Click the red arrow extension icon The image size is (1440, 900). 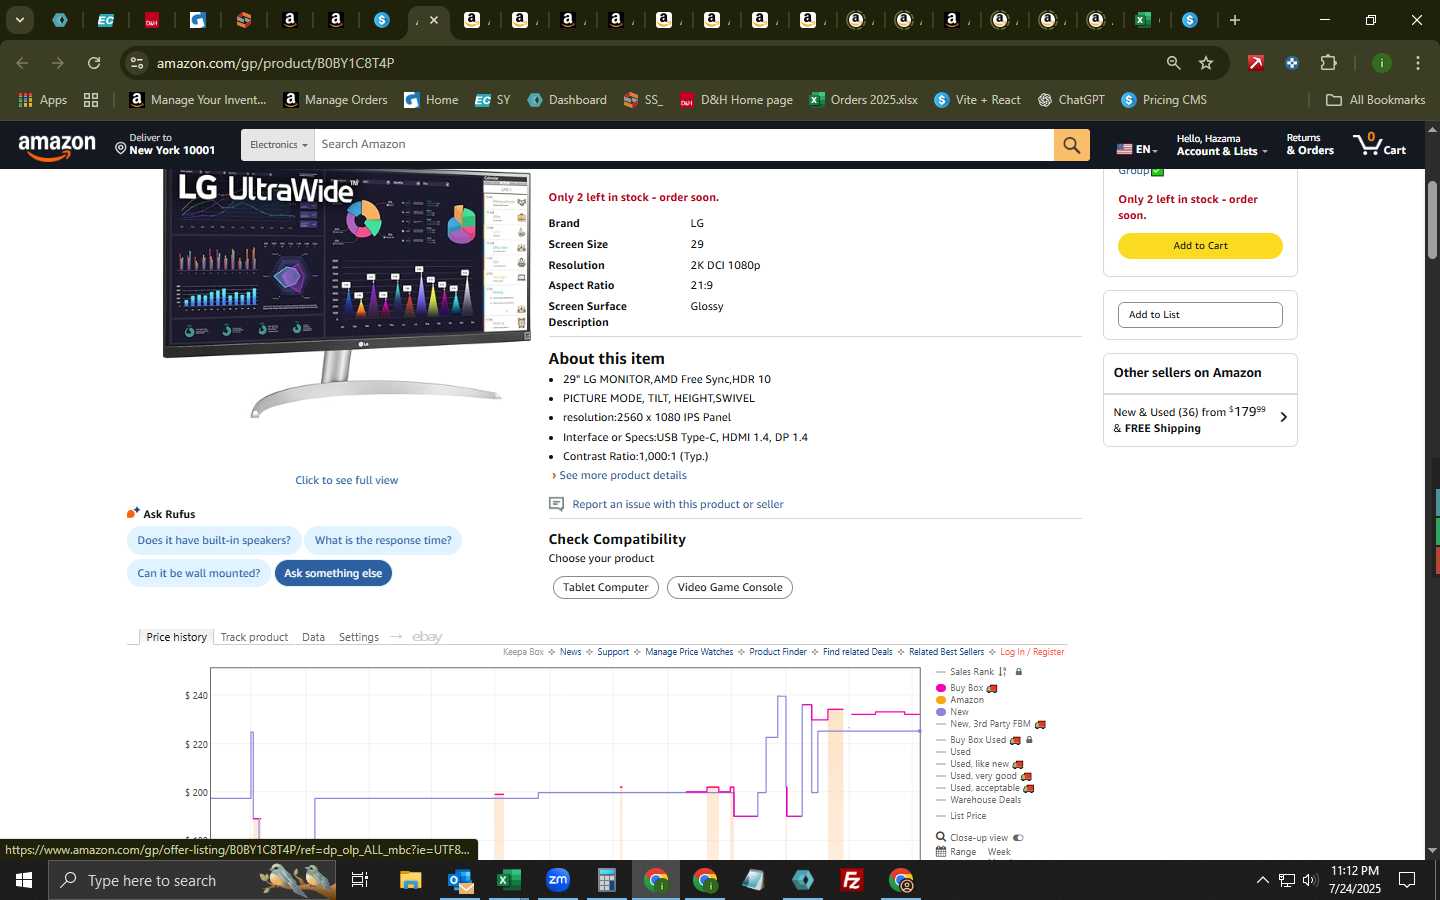[x=1255, y=63]
